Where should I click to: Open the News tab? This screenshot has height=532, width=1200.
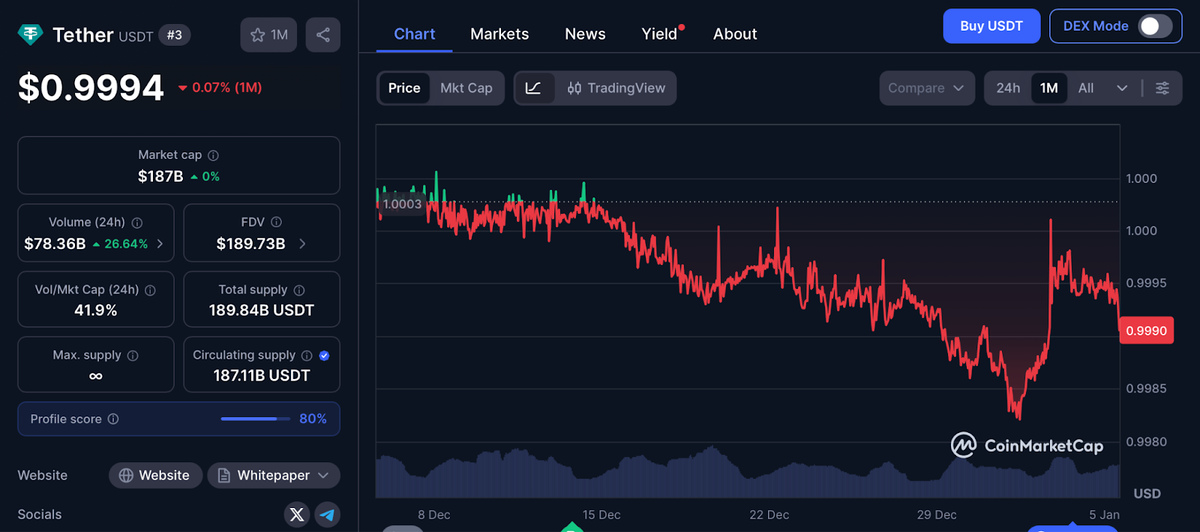coord(585,34)
